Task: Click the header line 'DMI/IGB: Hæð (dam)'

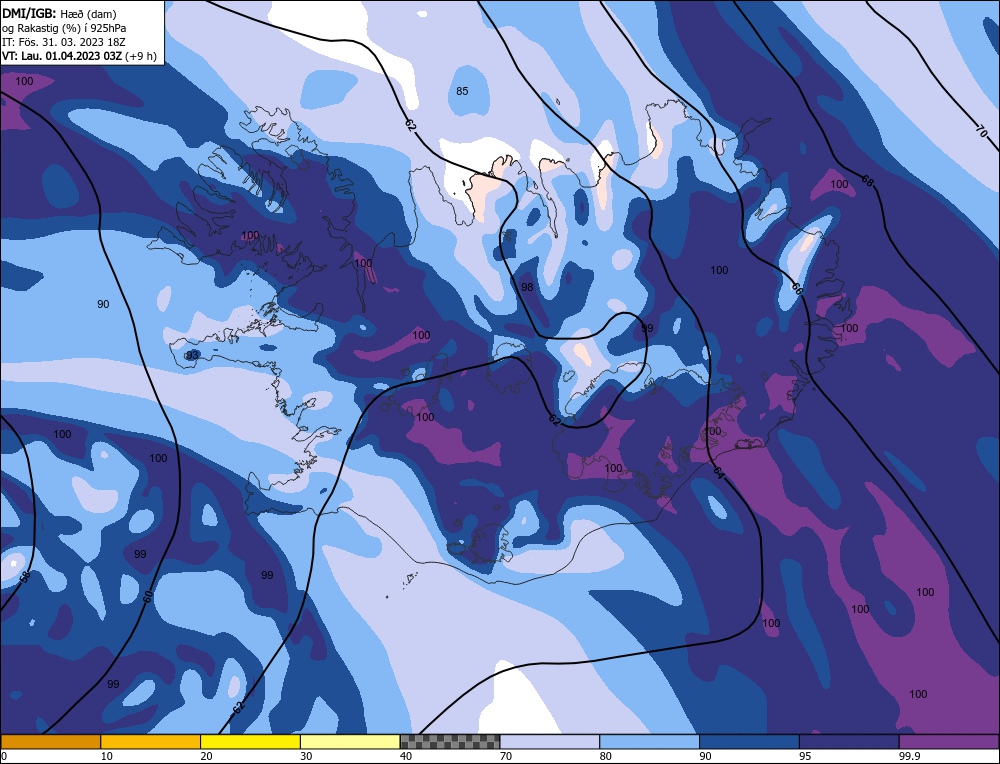Action: [x=59, y=13]
